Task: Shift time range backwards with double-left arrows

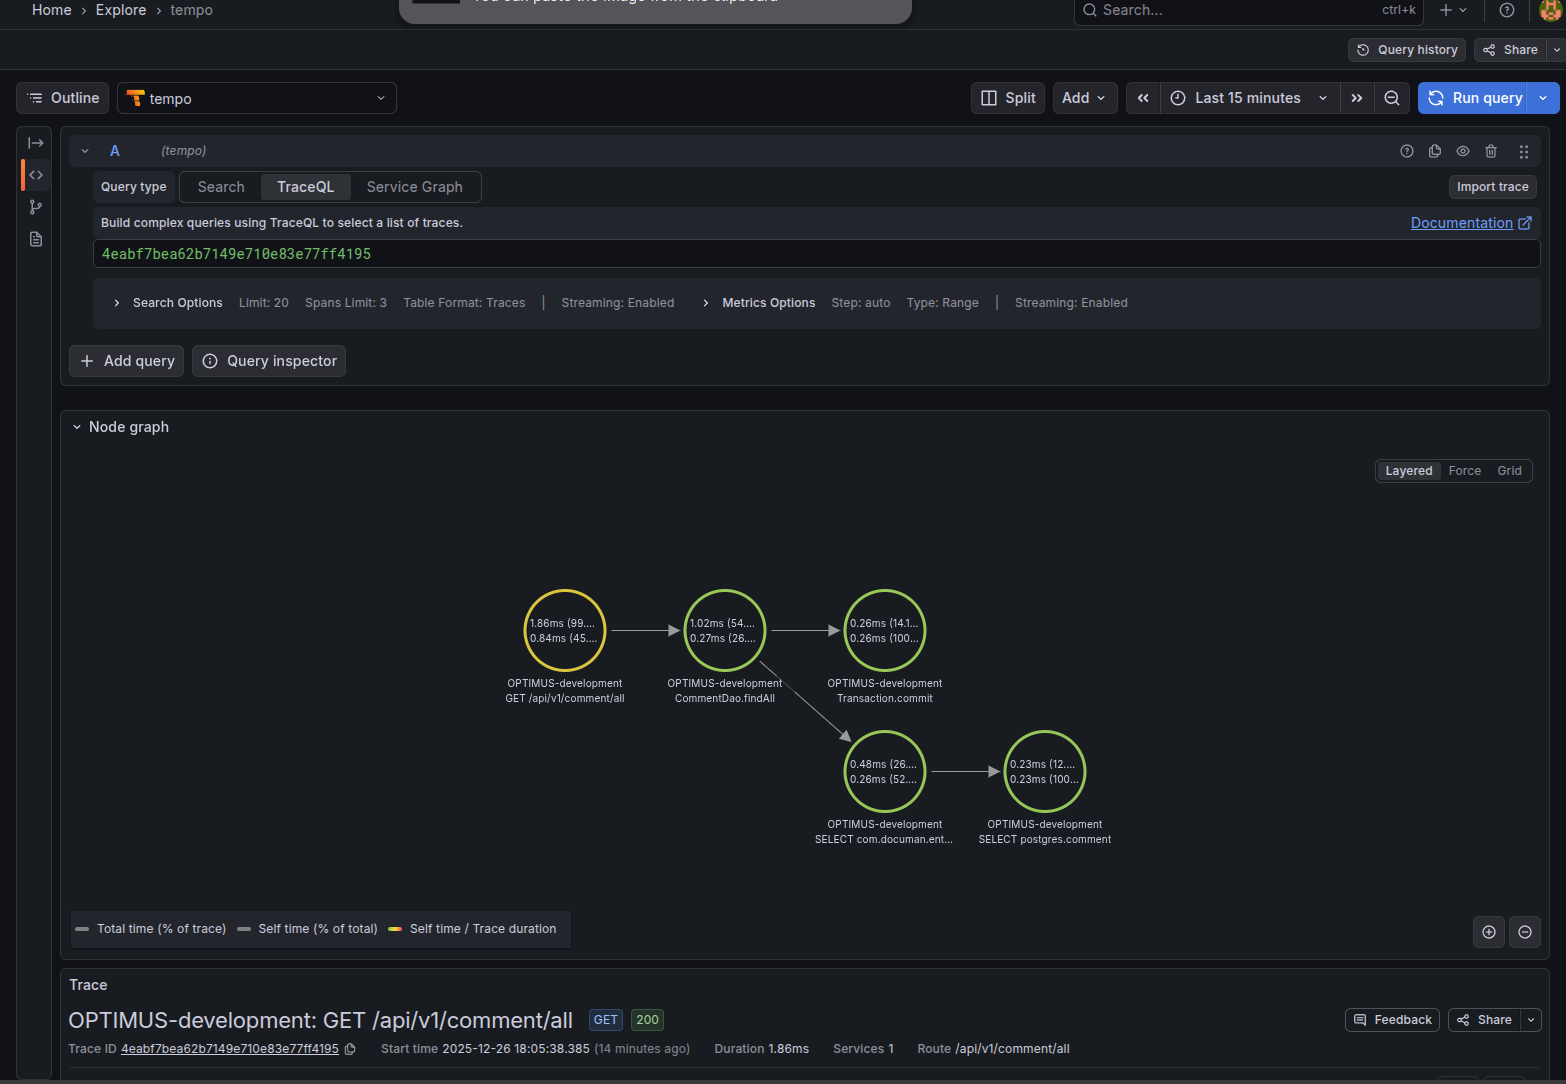Action: (1143, 98)
